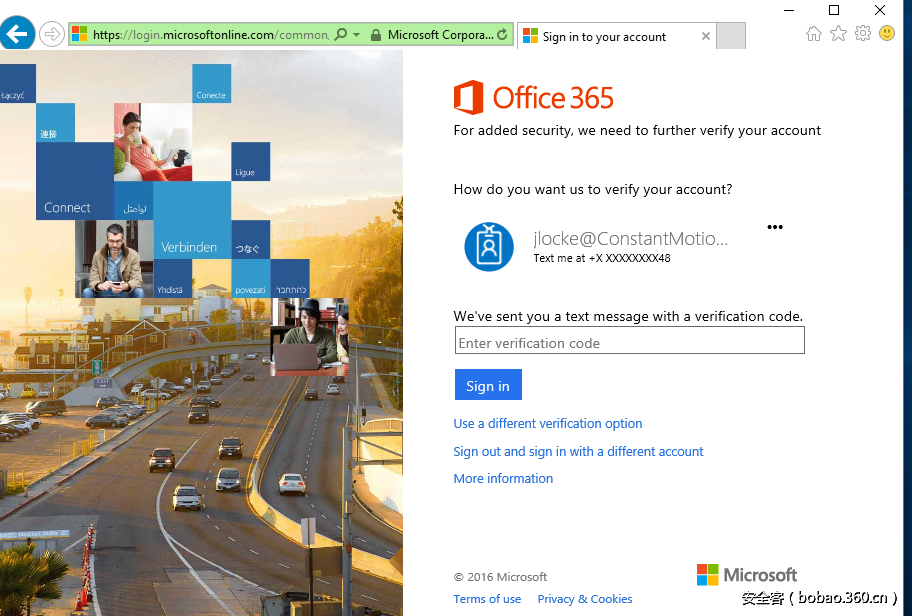Click the 'Connect' tile in the illustration
The width and height of the screenshot is (912, 616).
[x=75, y=181]
